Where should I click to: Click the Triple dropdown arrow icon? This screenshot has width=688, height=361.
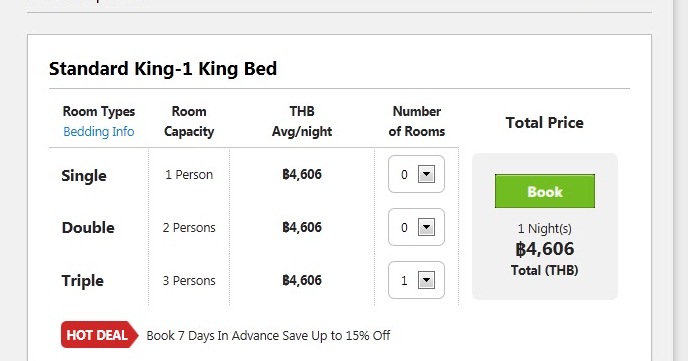coord(426,280)
